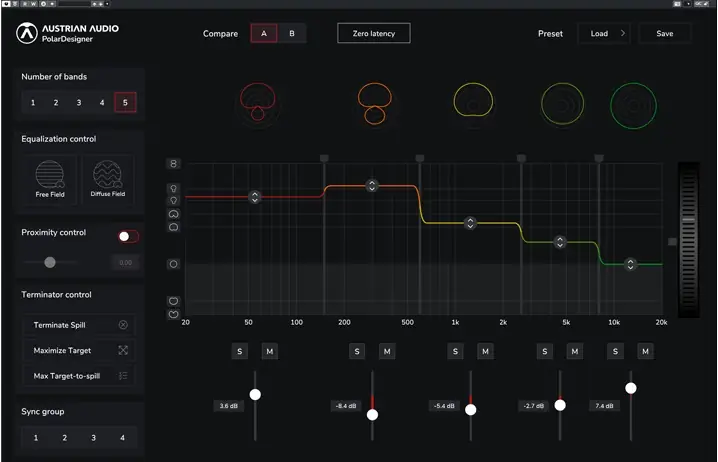Click the Zero latency button
This screenshot has height=462, width=718.
373,34
